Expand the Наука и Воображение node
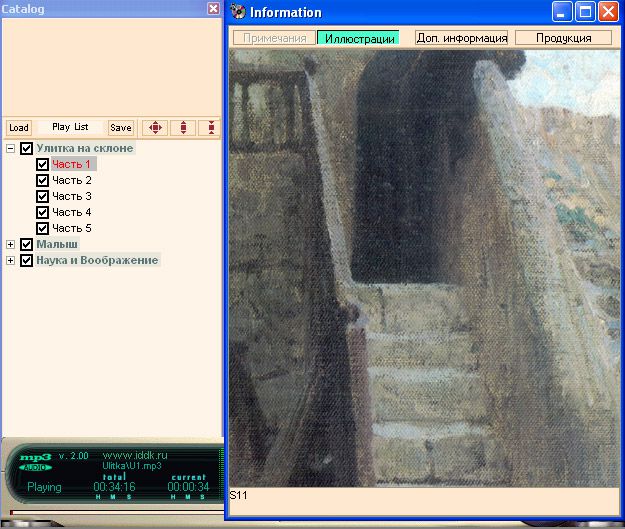 pos(11,260)
